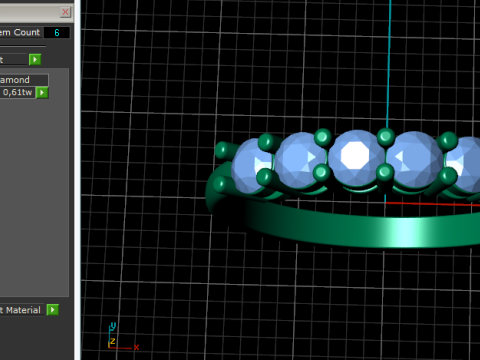Image resolution: width=480 pixels, height=360 pixels.
Task: Click the green arrow next to Material
Action: pyautogui.click(x=53, y=310)
